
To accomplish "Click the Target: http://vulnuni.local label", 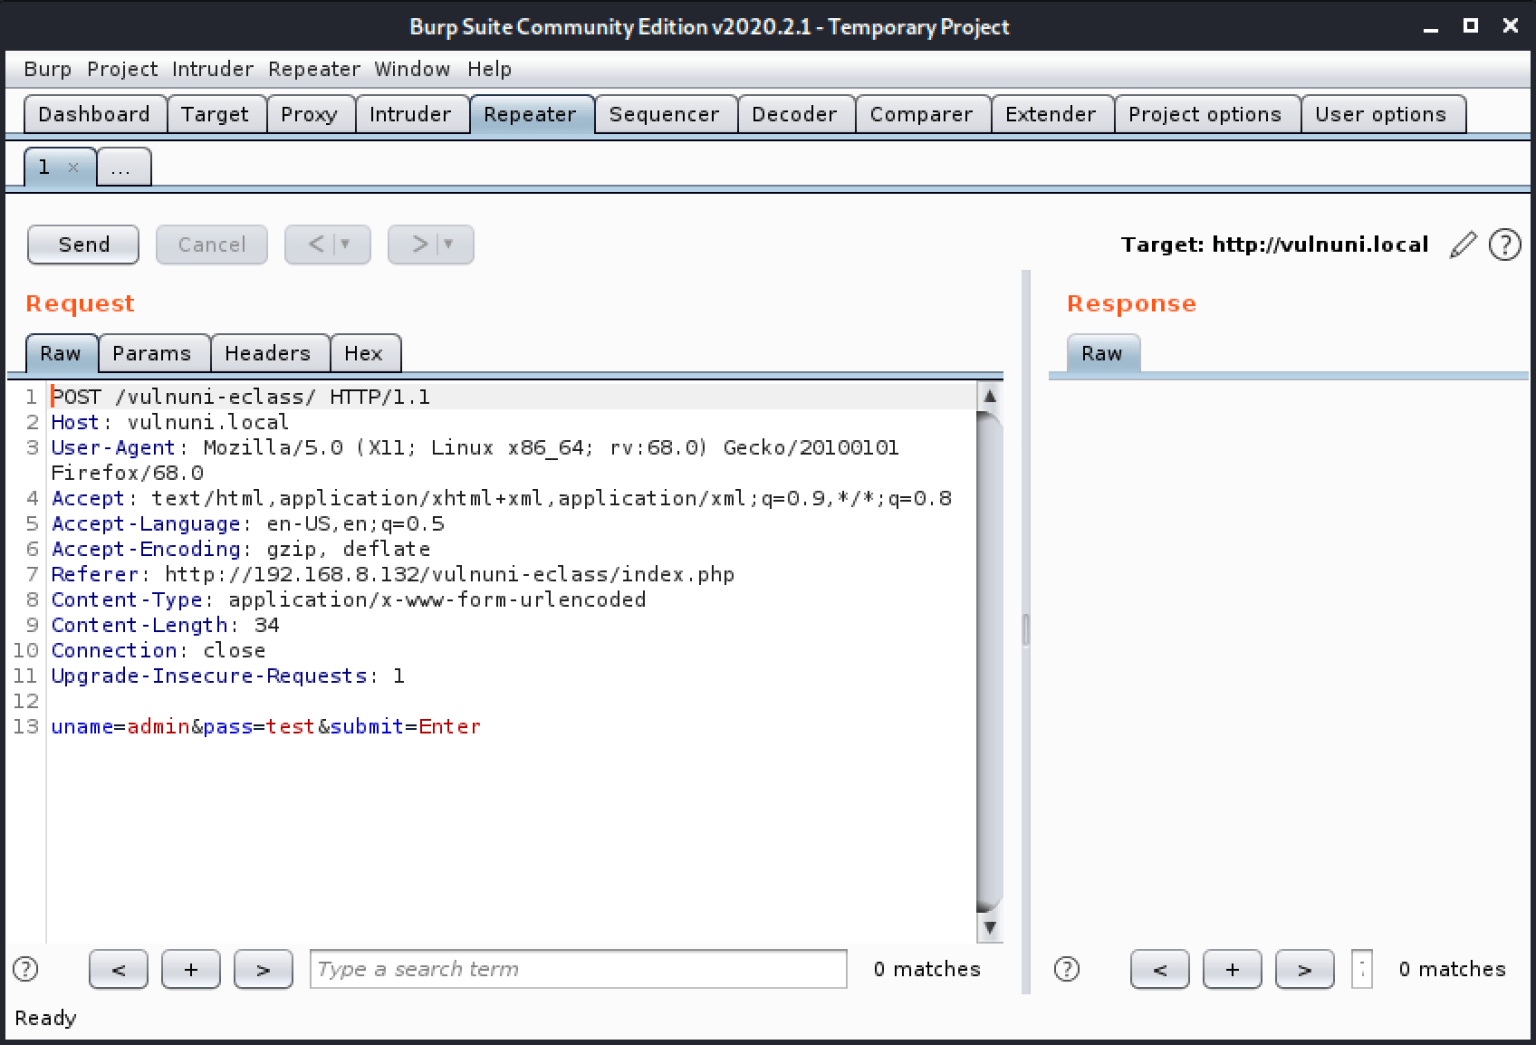I will [x=1274, y=244].
